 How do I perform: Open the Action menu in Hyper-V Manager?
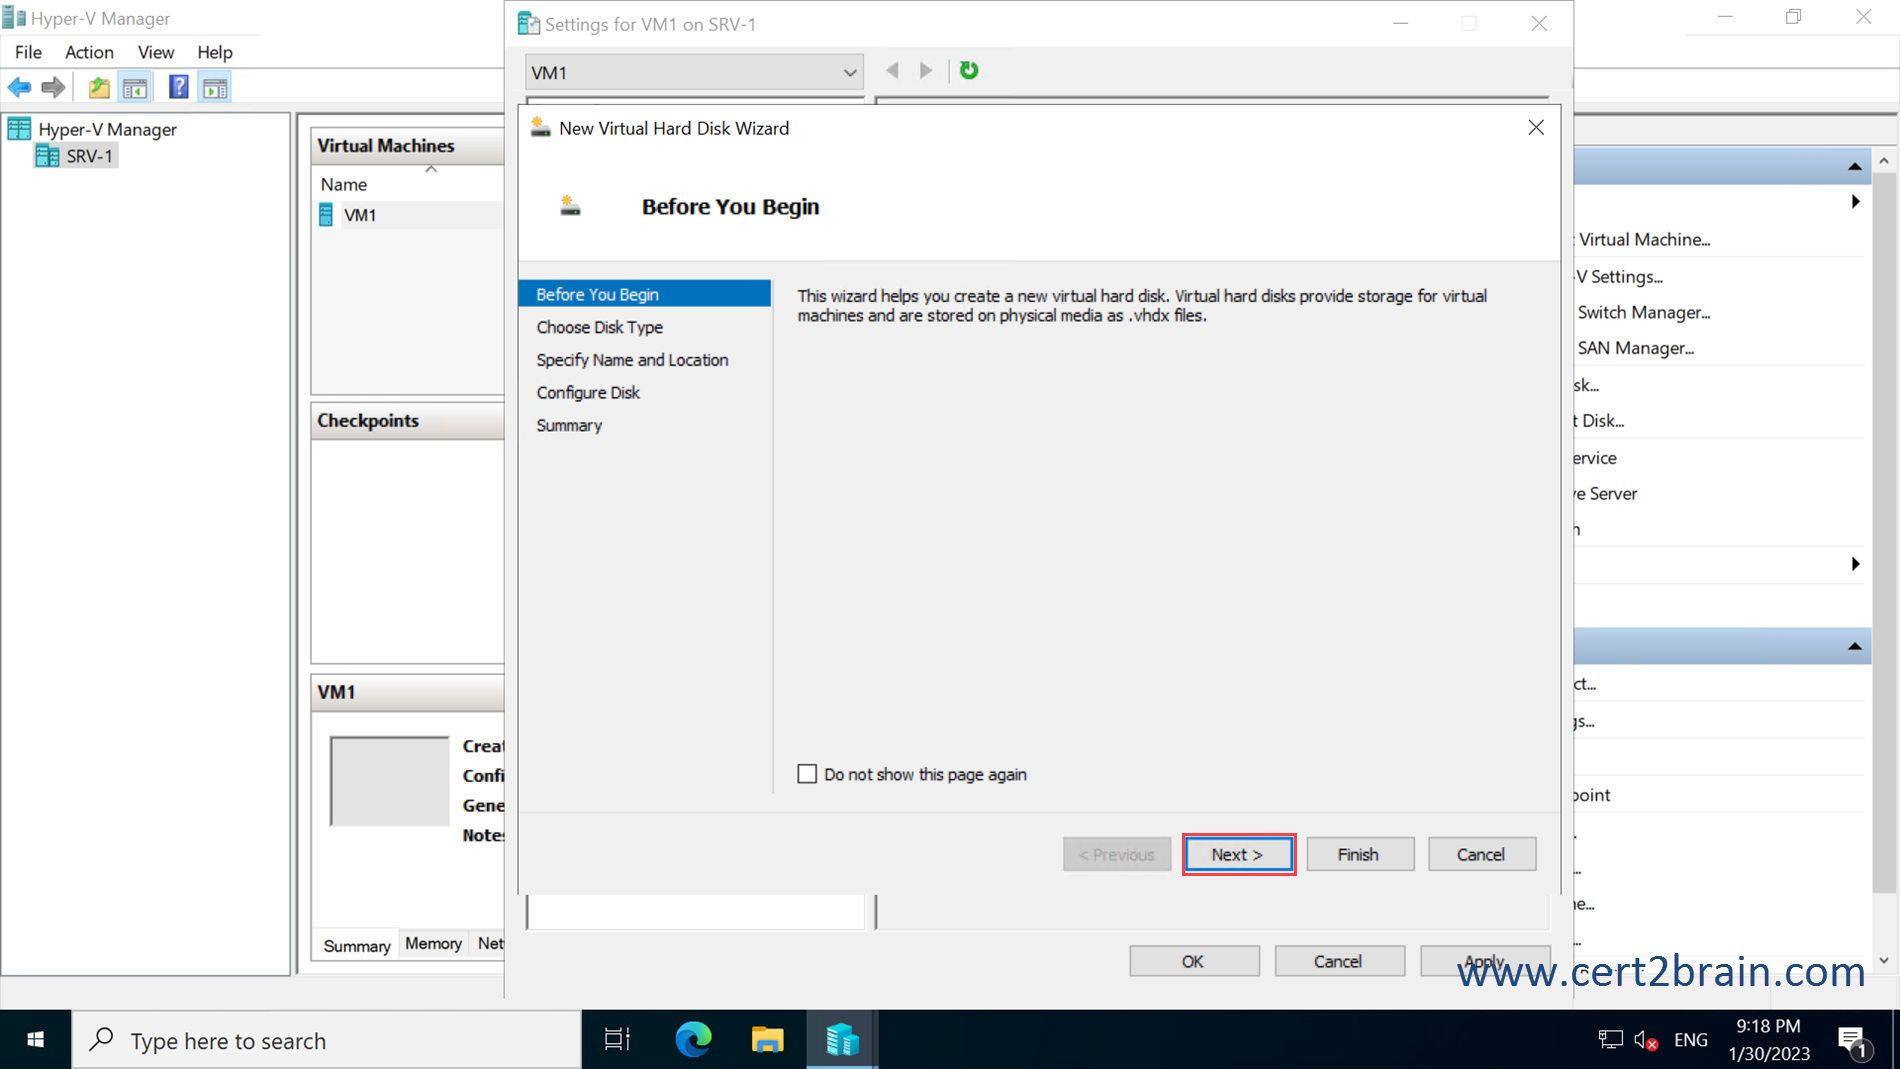point(88,52)
